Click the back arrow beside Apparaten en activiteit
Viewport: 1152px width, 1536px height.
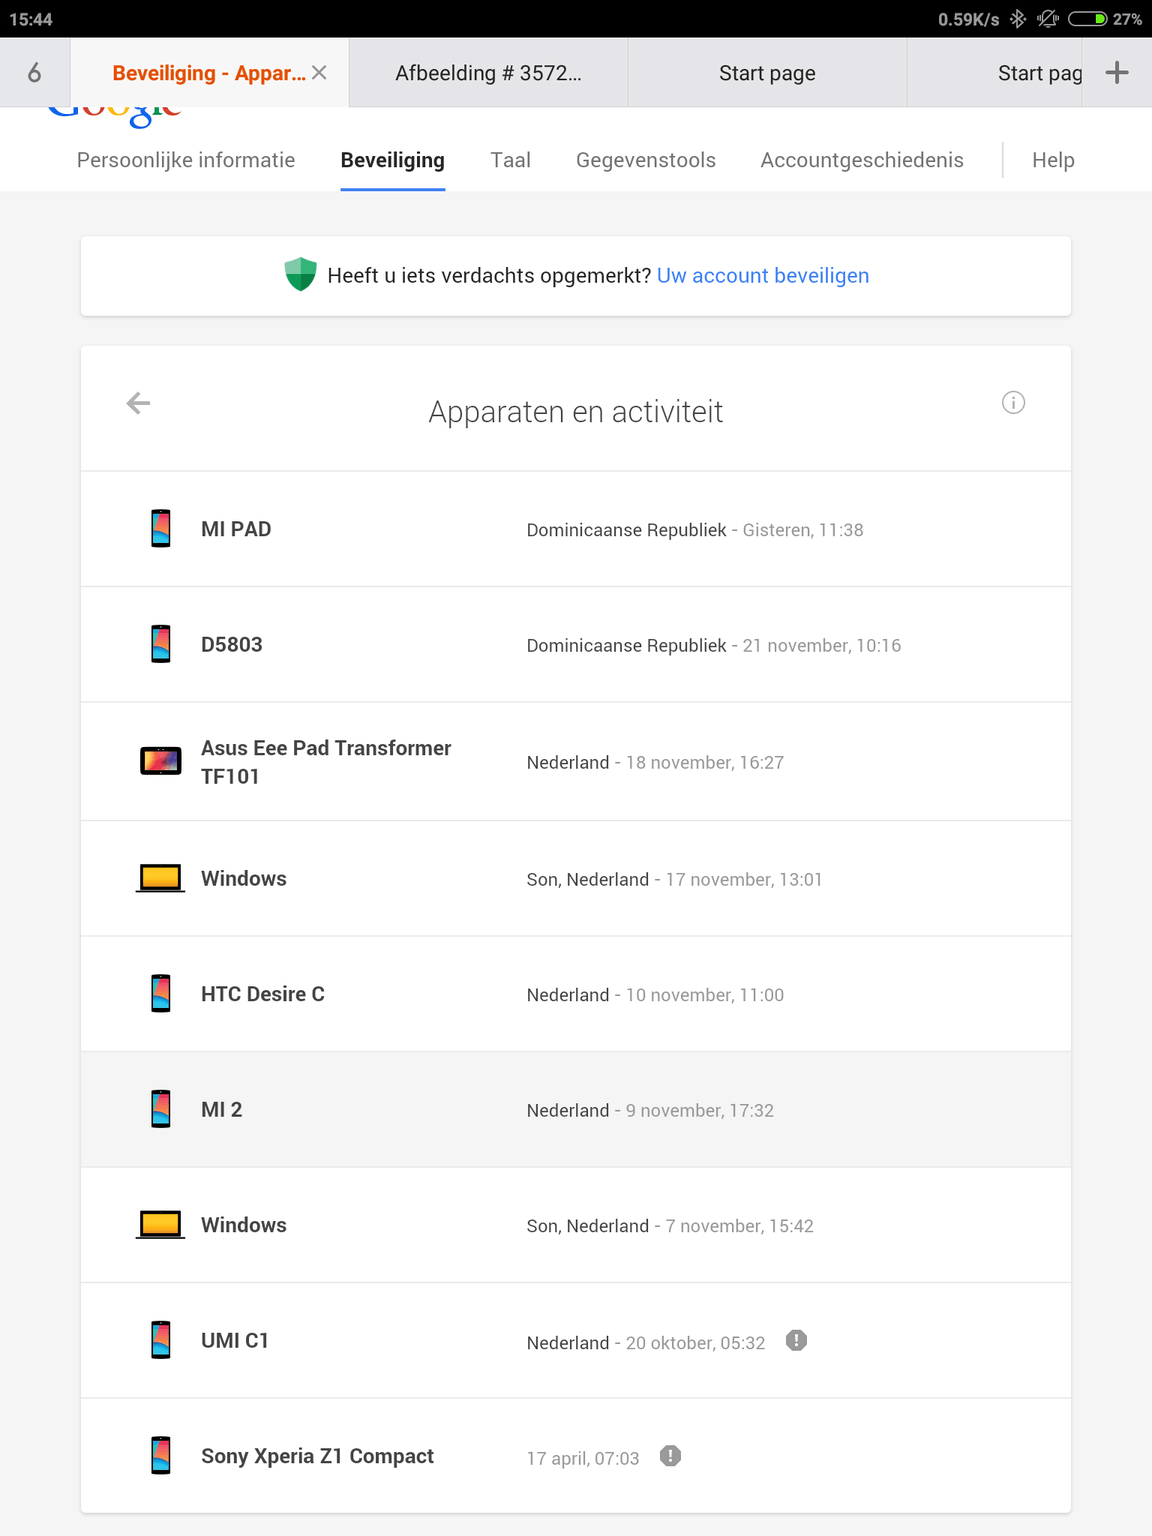(x=138, y=403)
